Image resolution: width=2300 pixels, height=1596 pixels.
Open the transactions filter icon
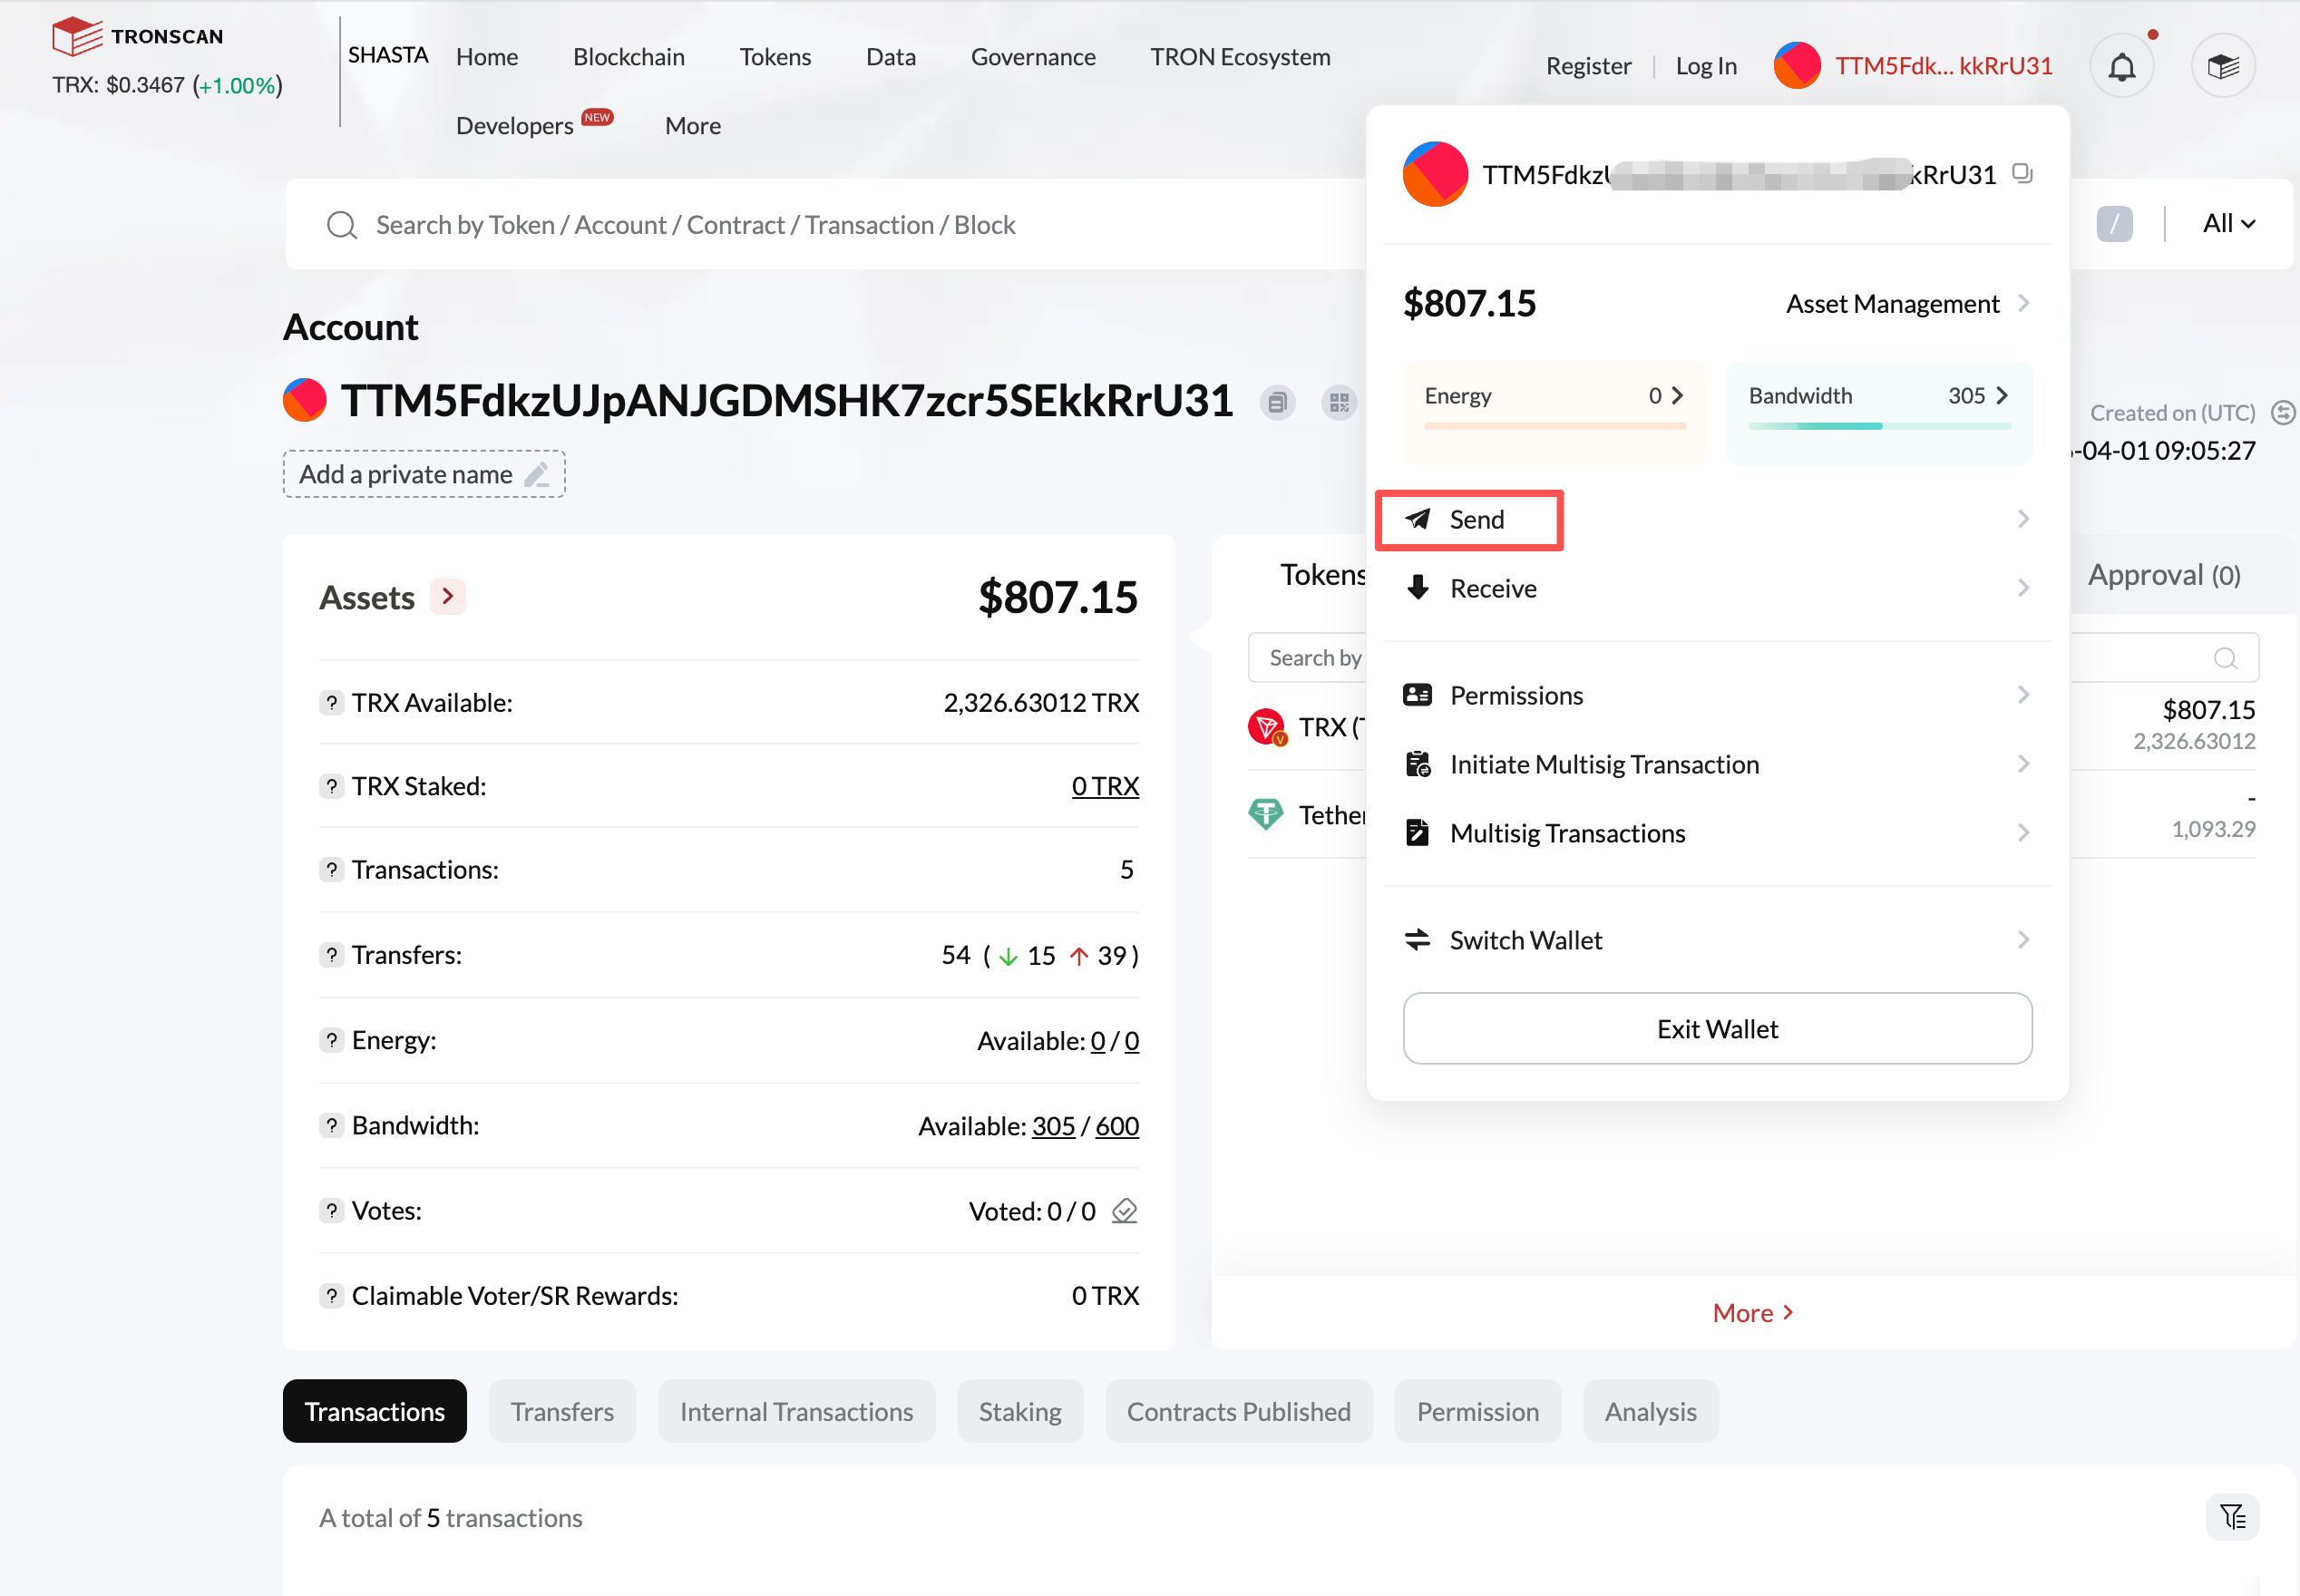(2233, 1517)
